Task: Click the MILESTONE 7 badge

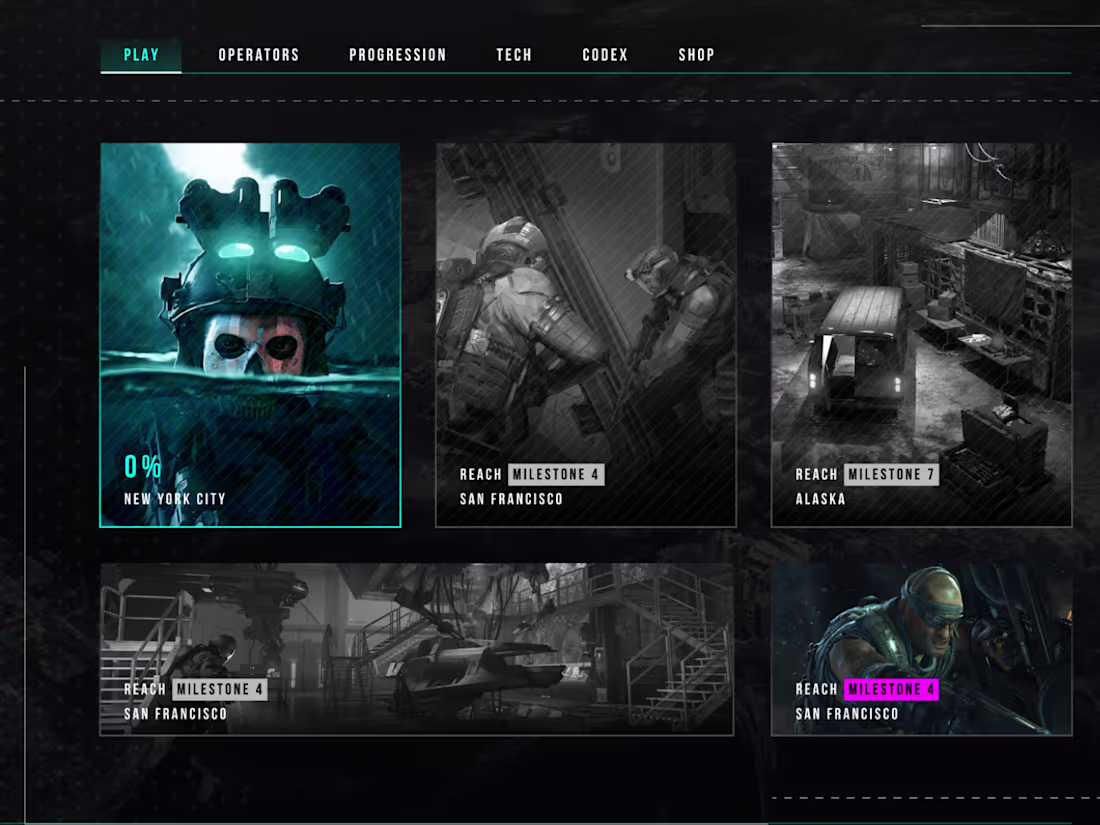Action: click(891, 474)
